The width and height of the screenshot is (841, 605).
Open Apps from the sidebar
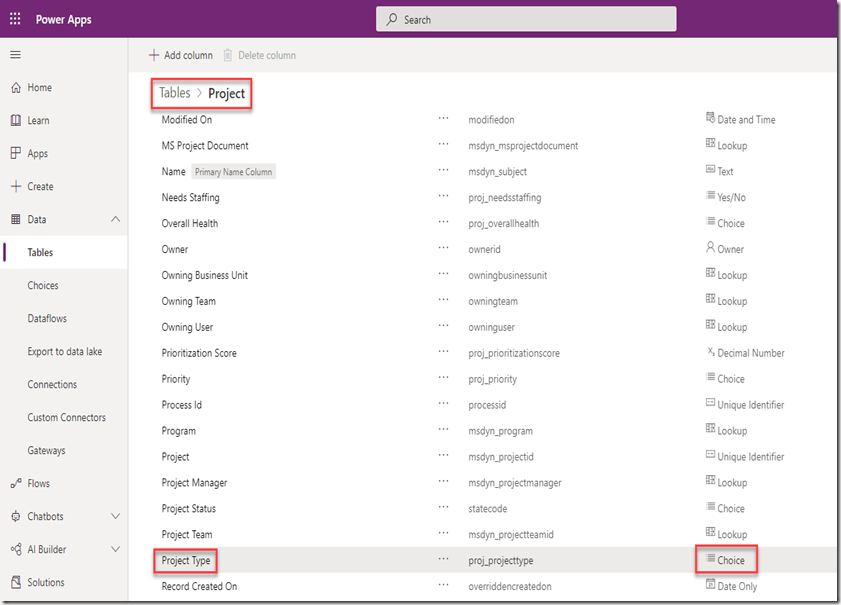[x=37, y=154]
